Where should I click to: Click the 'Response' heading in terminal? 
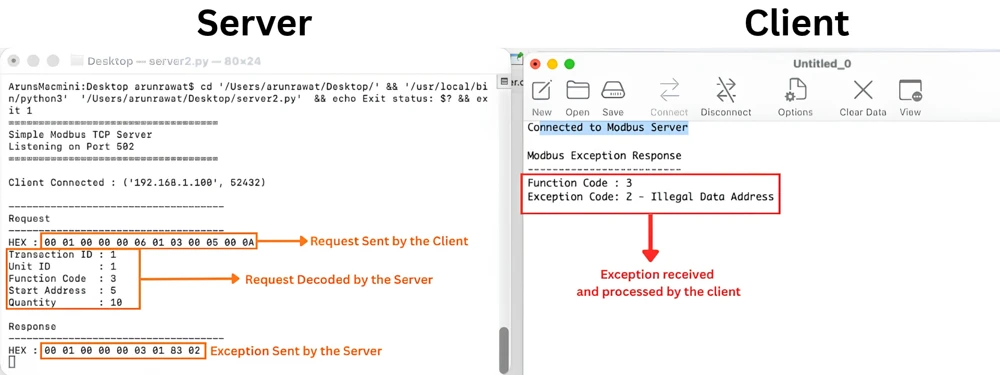[x=32, y=327]
